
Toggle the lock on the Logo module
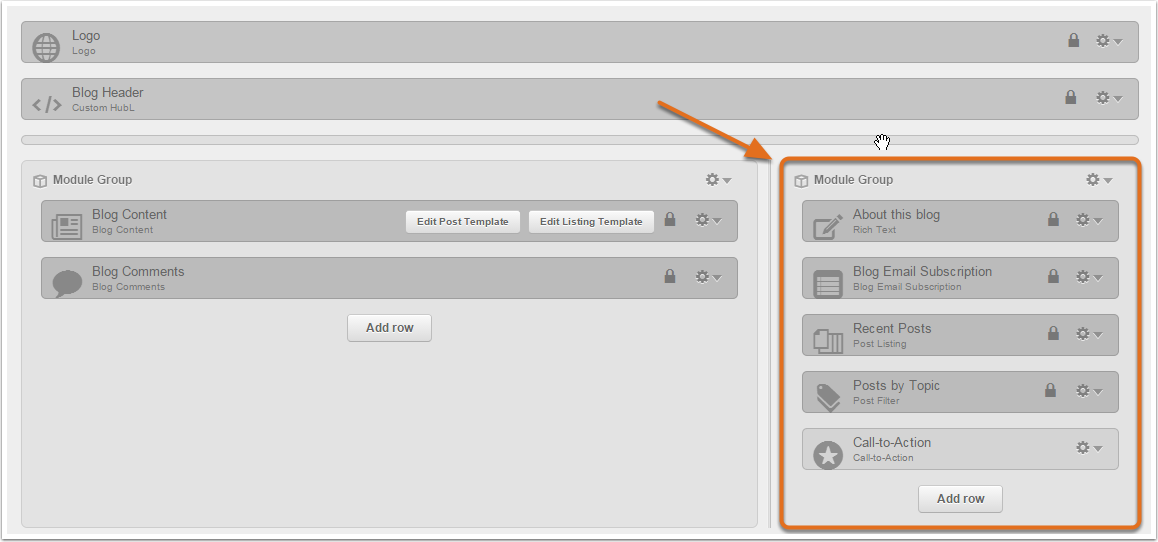point(1074,41)
